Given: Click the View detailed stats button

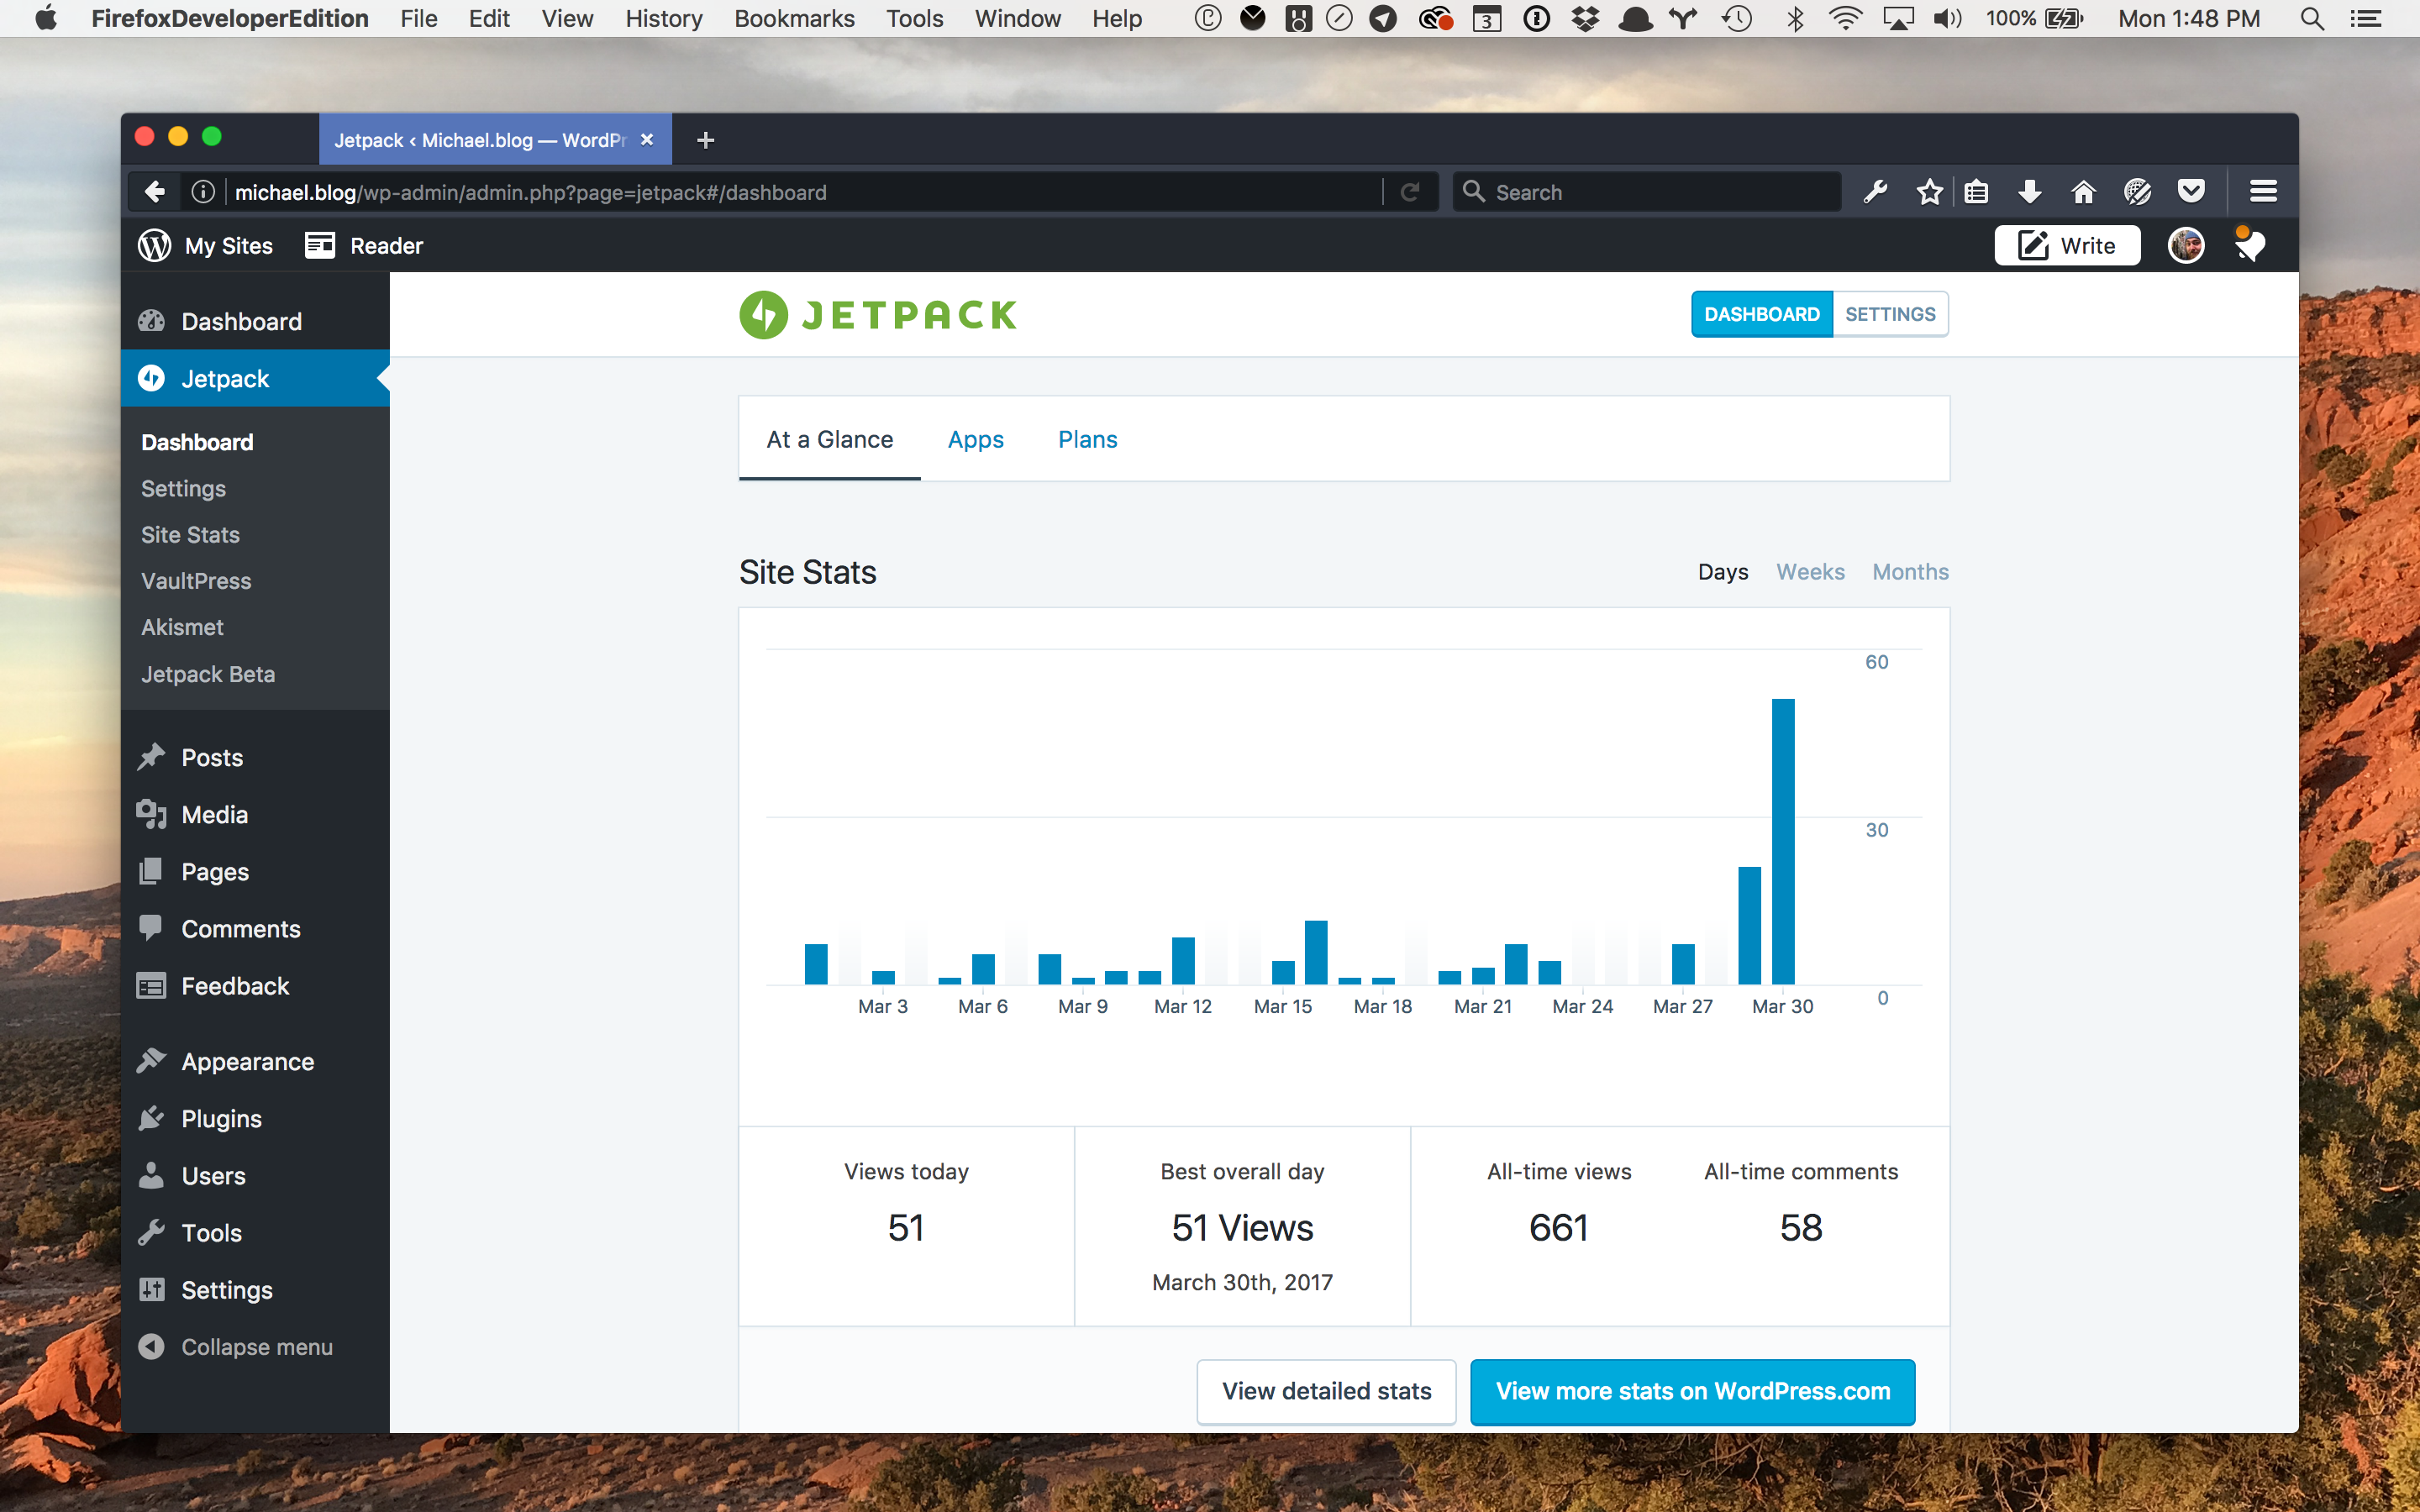Looking at the screenshot, I should pyautogui.click(x=1325, y=1391).
